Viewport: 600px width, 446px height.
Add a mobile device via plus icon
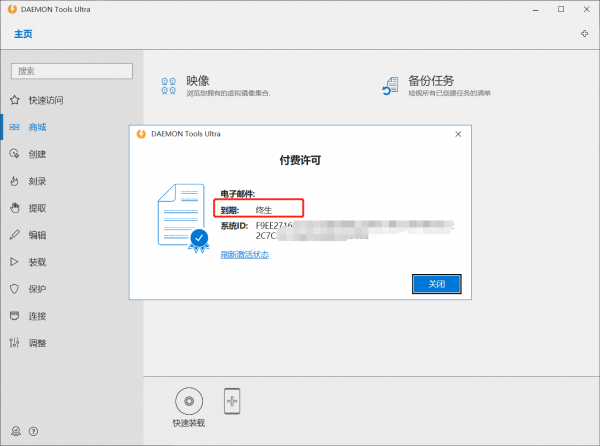pyautogui.click(x=232, y=401)
